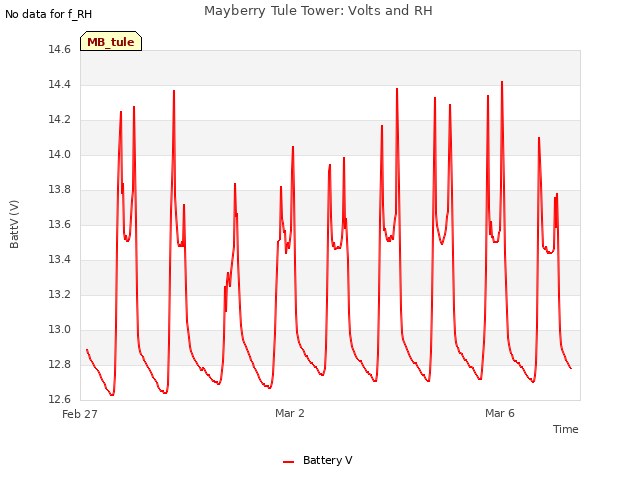
Task: Click the 12.8 y-axis tick label
Action: click(60, 364)
